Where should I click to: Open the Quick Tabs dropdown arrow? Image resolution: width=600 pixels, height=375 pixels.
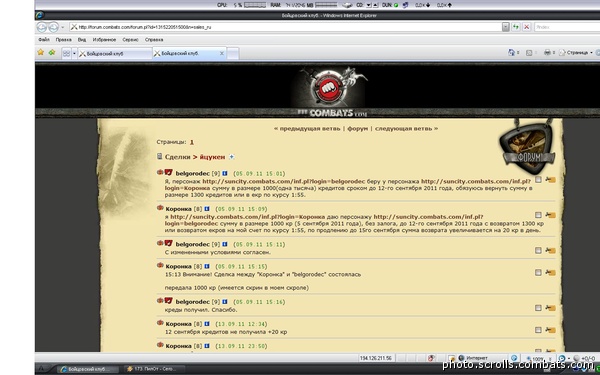point(74,54)
